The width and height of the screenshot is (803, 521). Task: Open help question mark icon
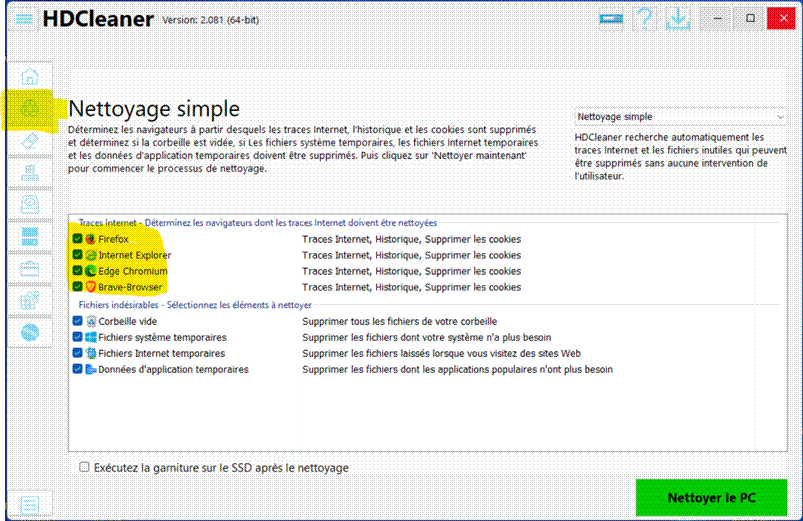[x=645, y=19]
